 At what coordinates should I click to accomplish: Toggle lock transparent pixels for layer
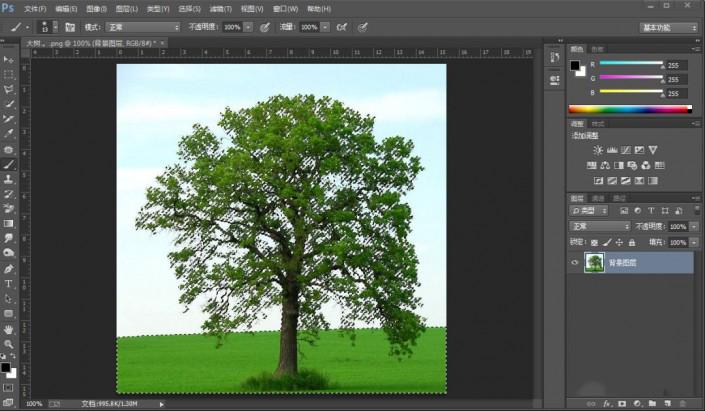point(597,242)
